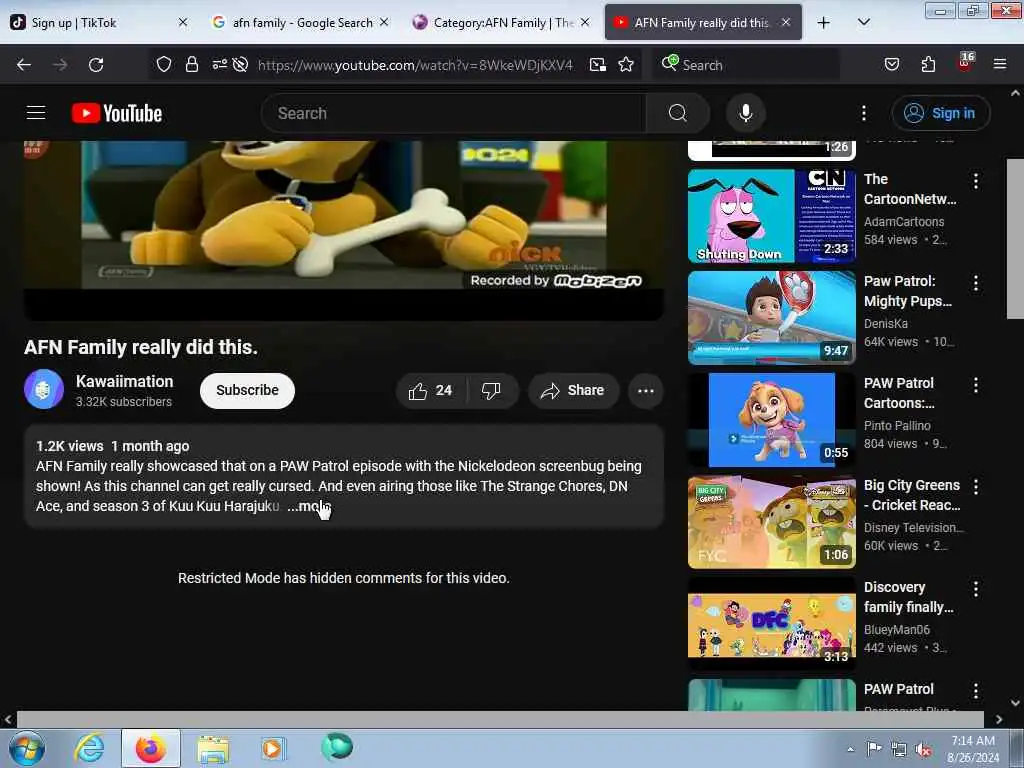This screenshot has width=1024, height=768.
Task: Open a new browser tab
Action: click(824, 23)
